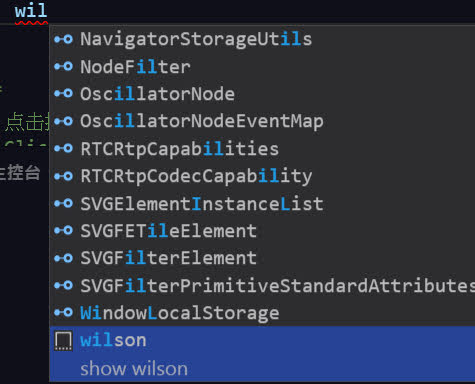Click the interface icon beside SVGElementInstanceList
Viewport: 475px width, 384px height.
(63, 203)
